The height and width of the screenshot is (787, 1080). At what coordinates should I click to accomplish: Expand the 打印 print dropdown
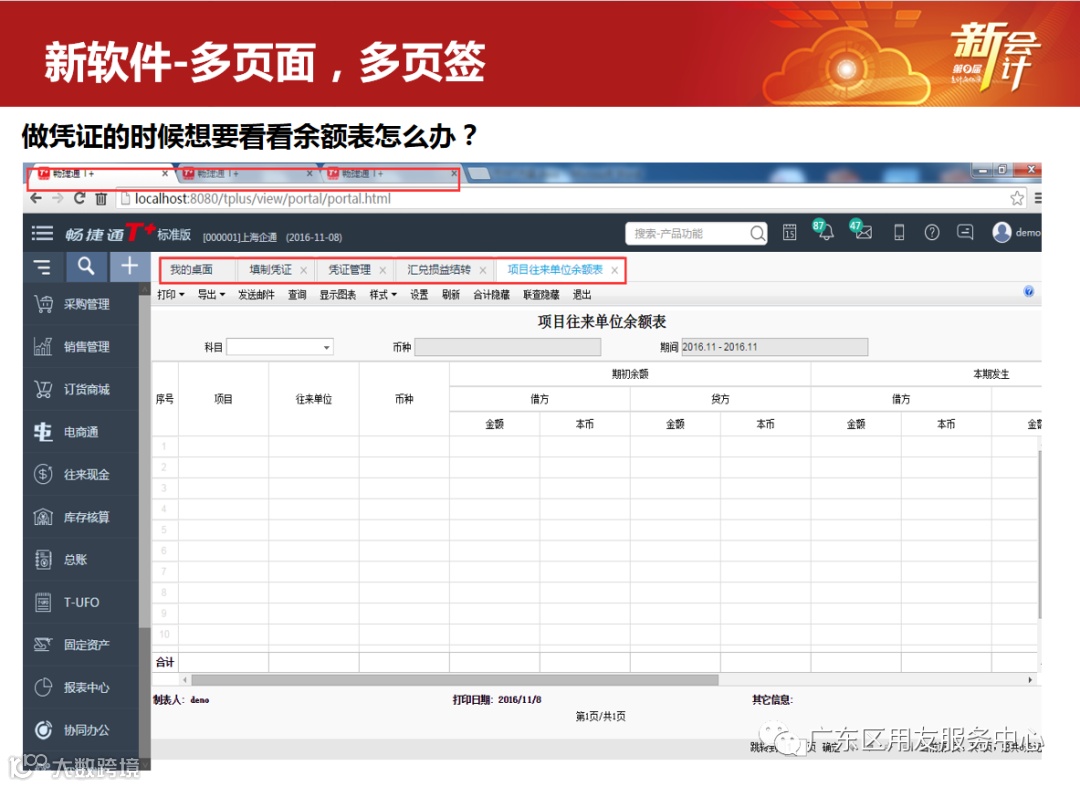(170, 295)
